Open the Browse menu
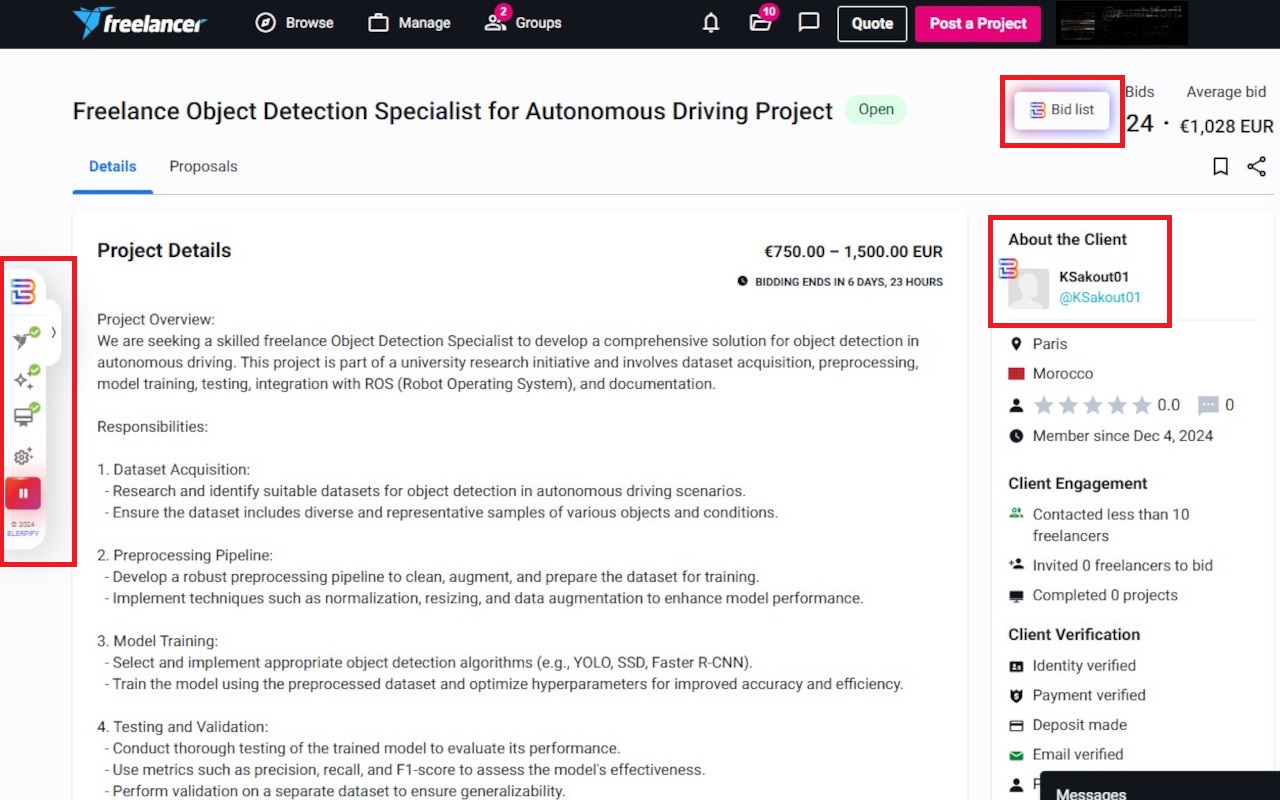Viewport: 1280px width, 800px height. [x=294, y=23]
